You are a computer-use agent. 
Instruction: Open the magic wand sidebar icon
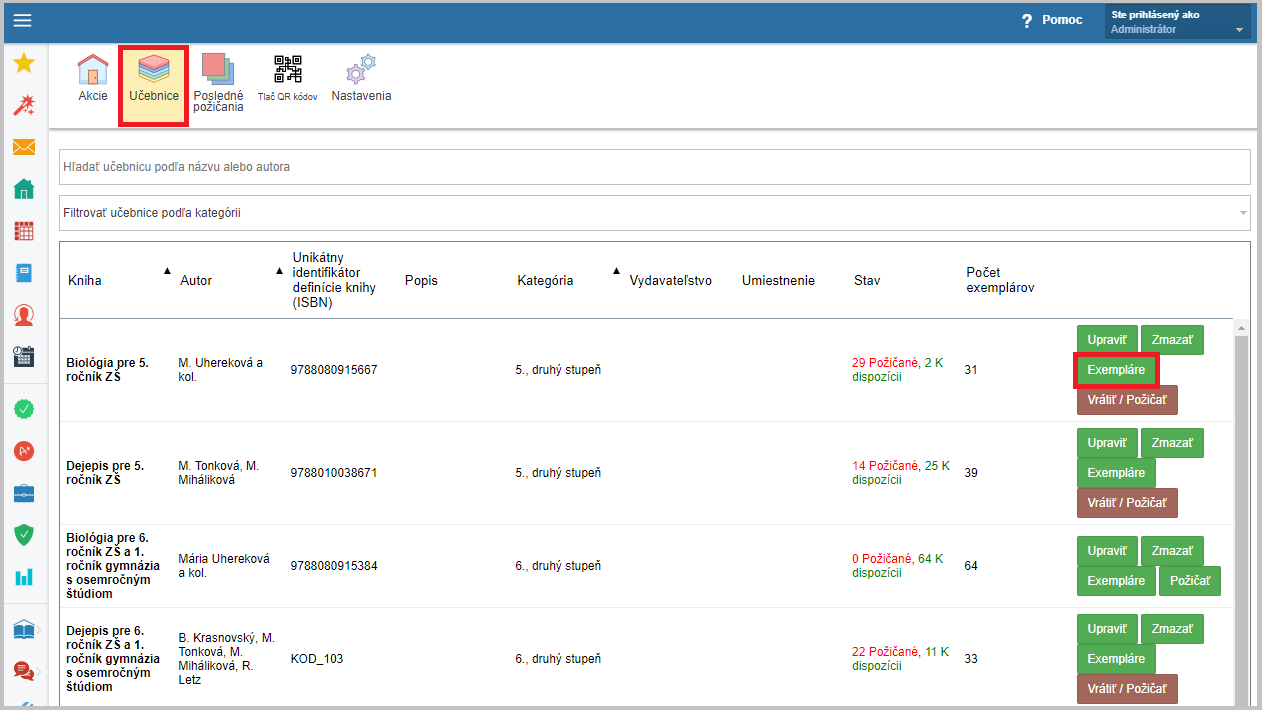coord(24,105)
